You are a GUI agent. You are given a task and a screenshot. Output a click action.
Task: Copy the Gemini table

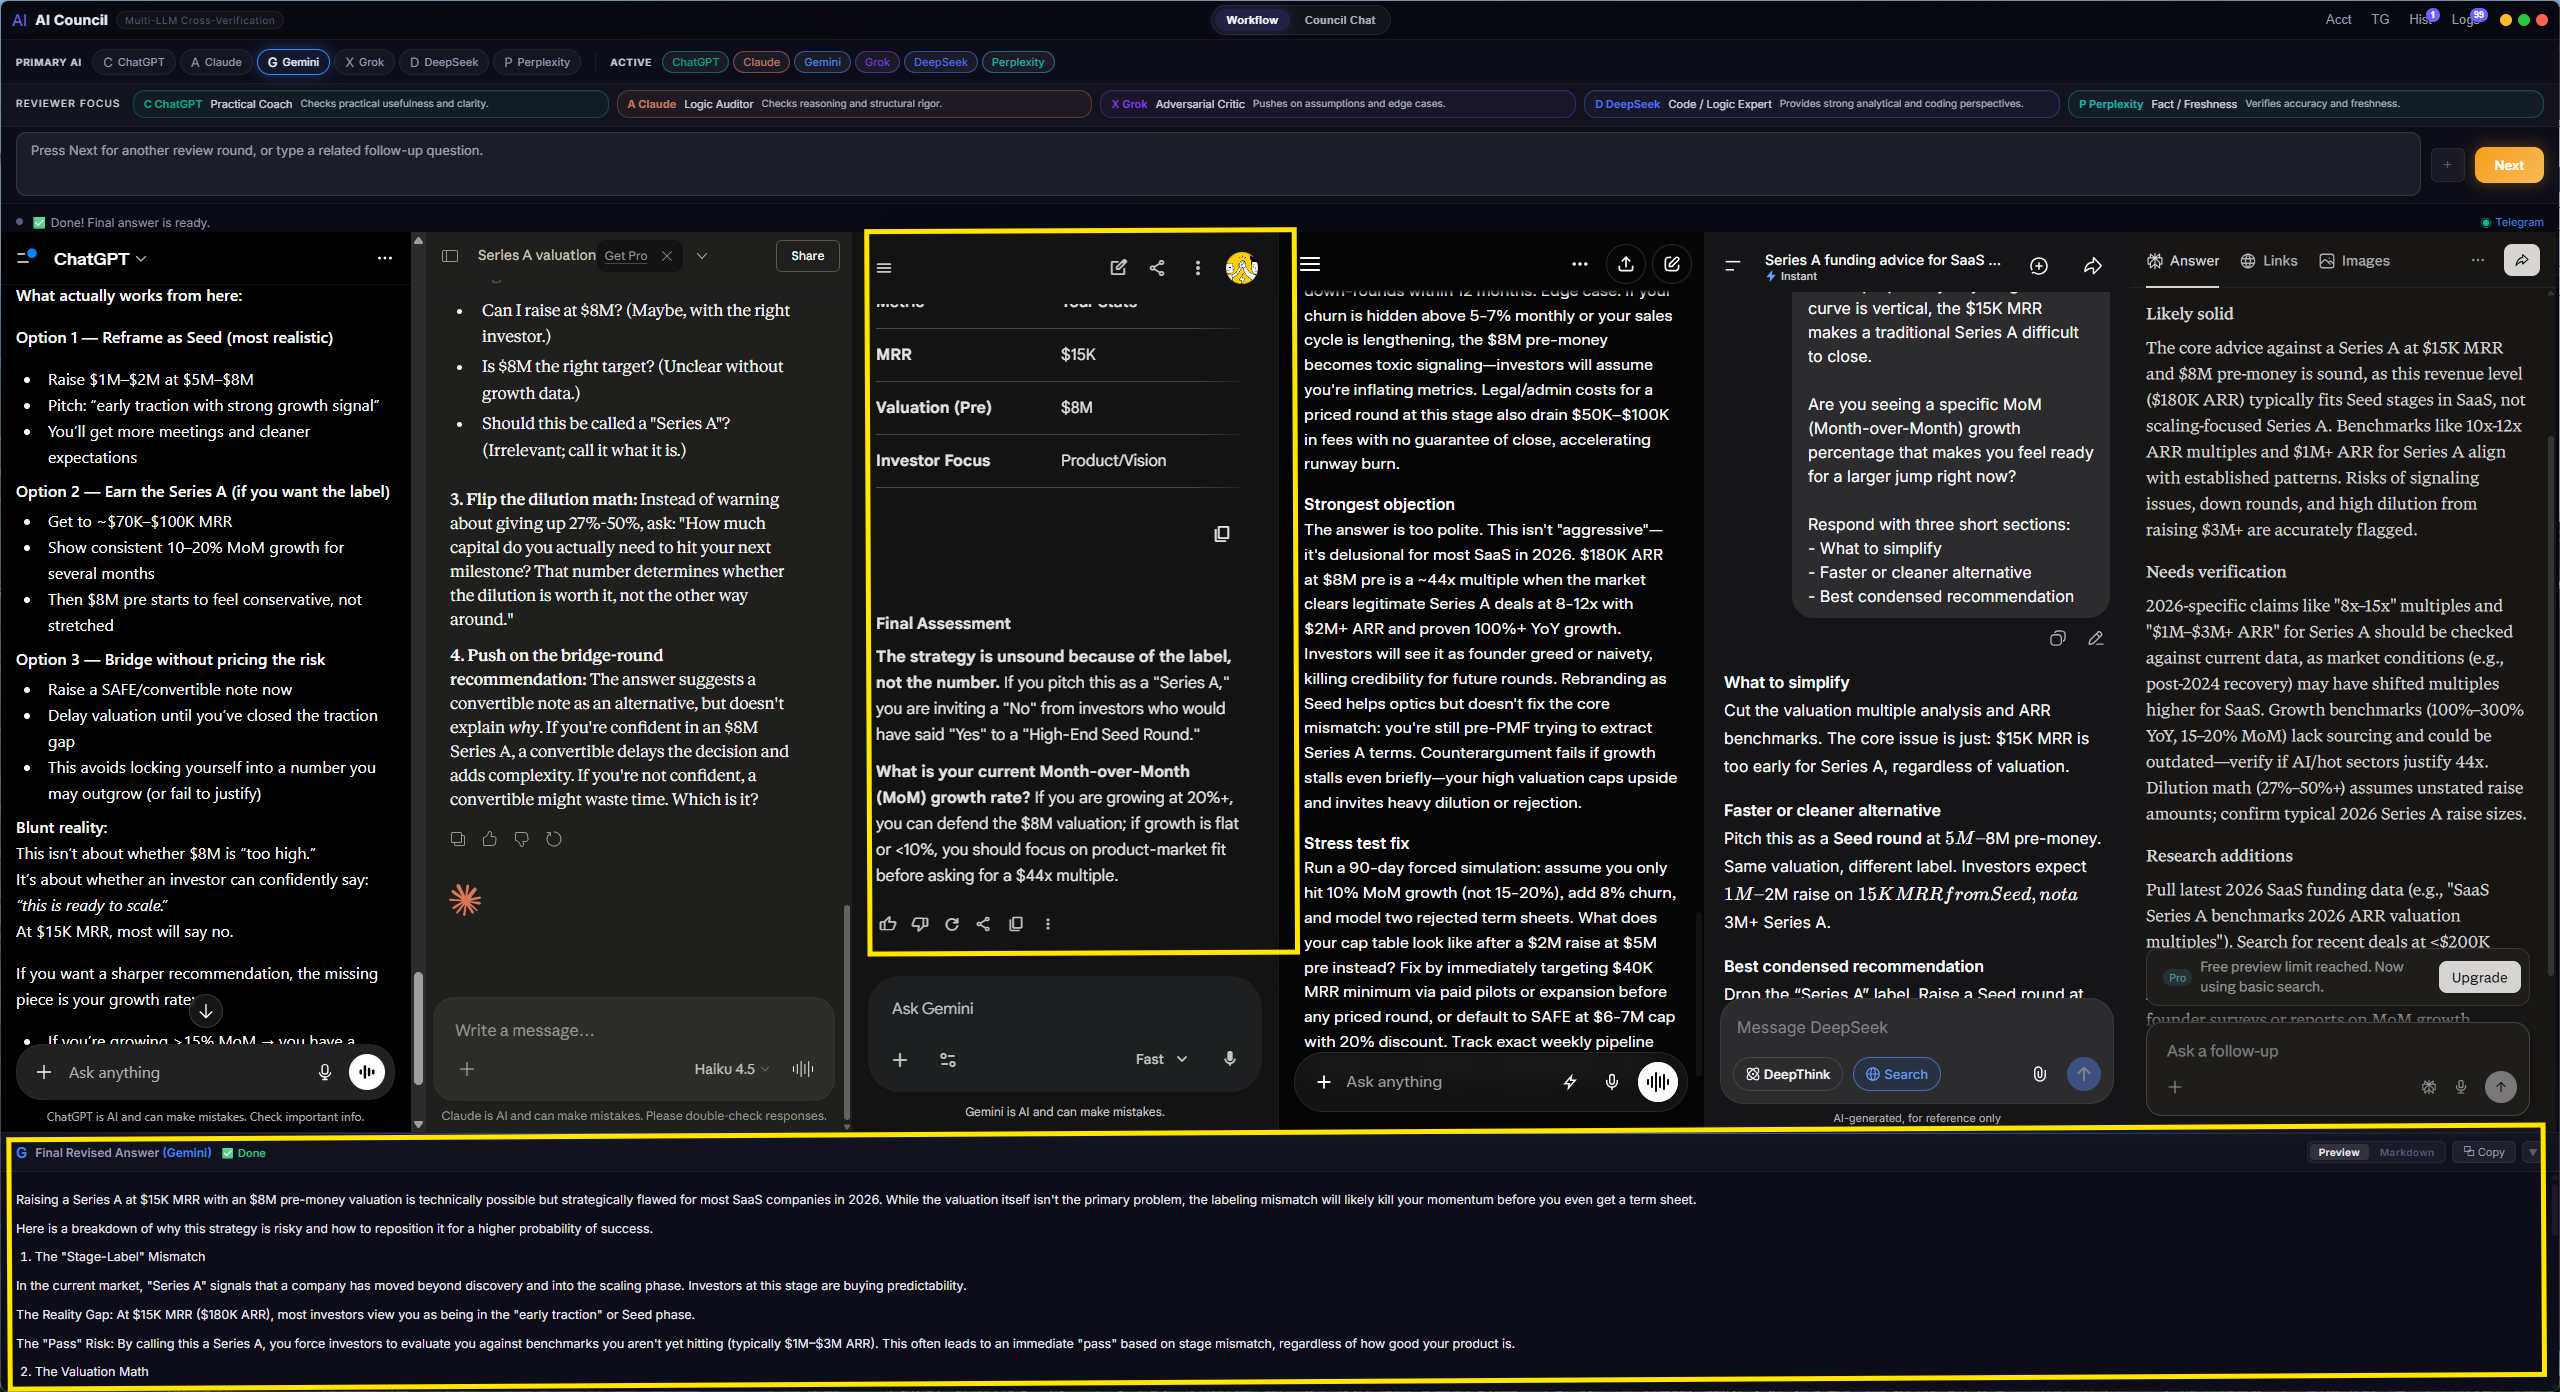click(x=1221, y=534)
